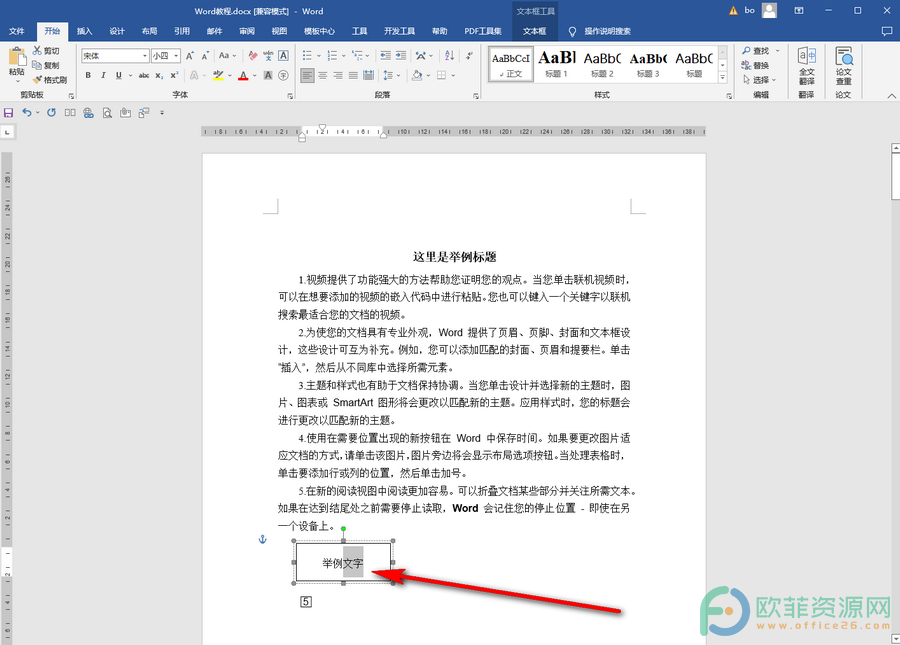Switch to the 设计 (Design) tab
The width and height of the screenshot is (900, 645).
pos(117,31)
